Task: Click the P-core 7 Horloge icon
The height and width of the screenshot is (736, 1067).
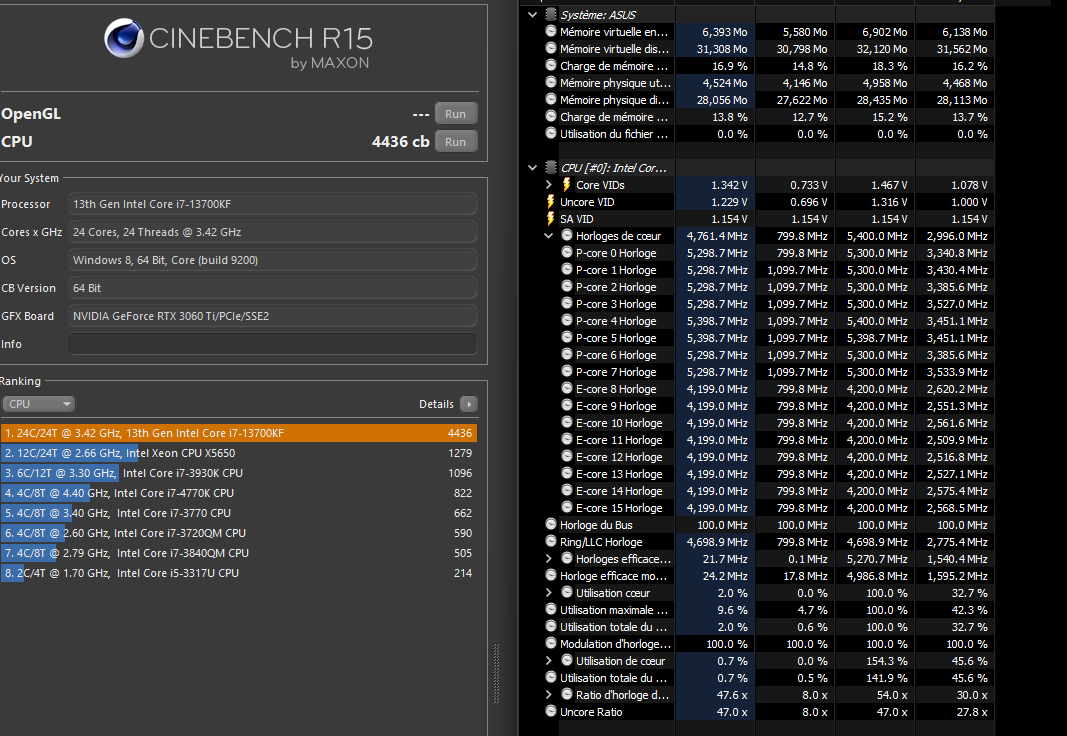Action: (567, 371)
